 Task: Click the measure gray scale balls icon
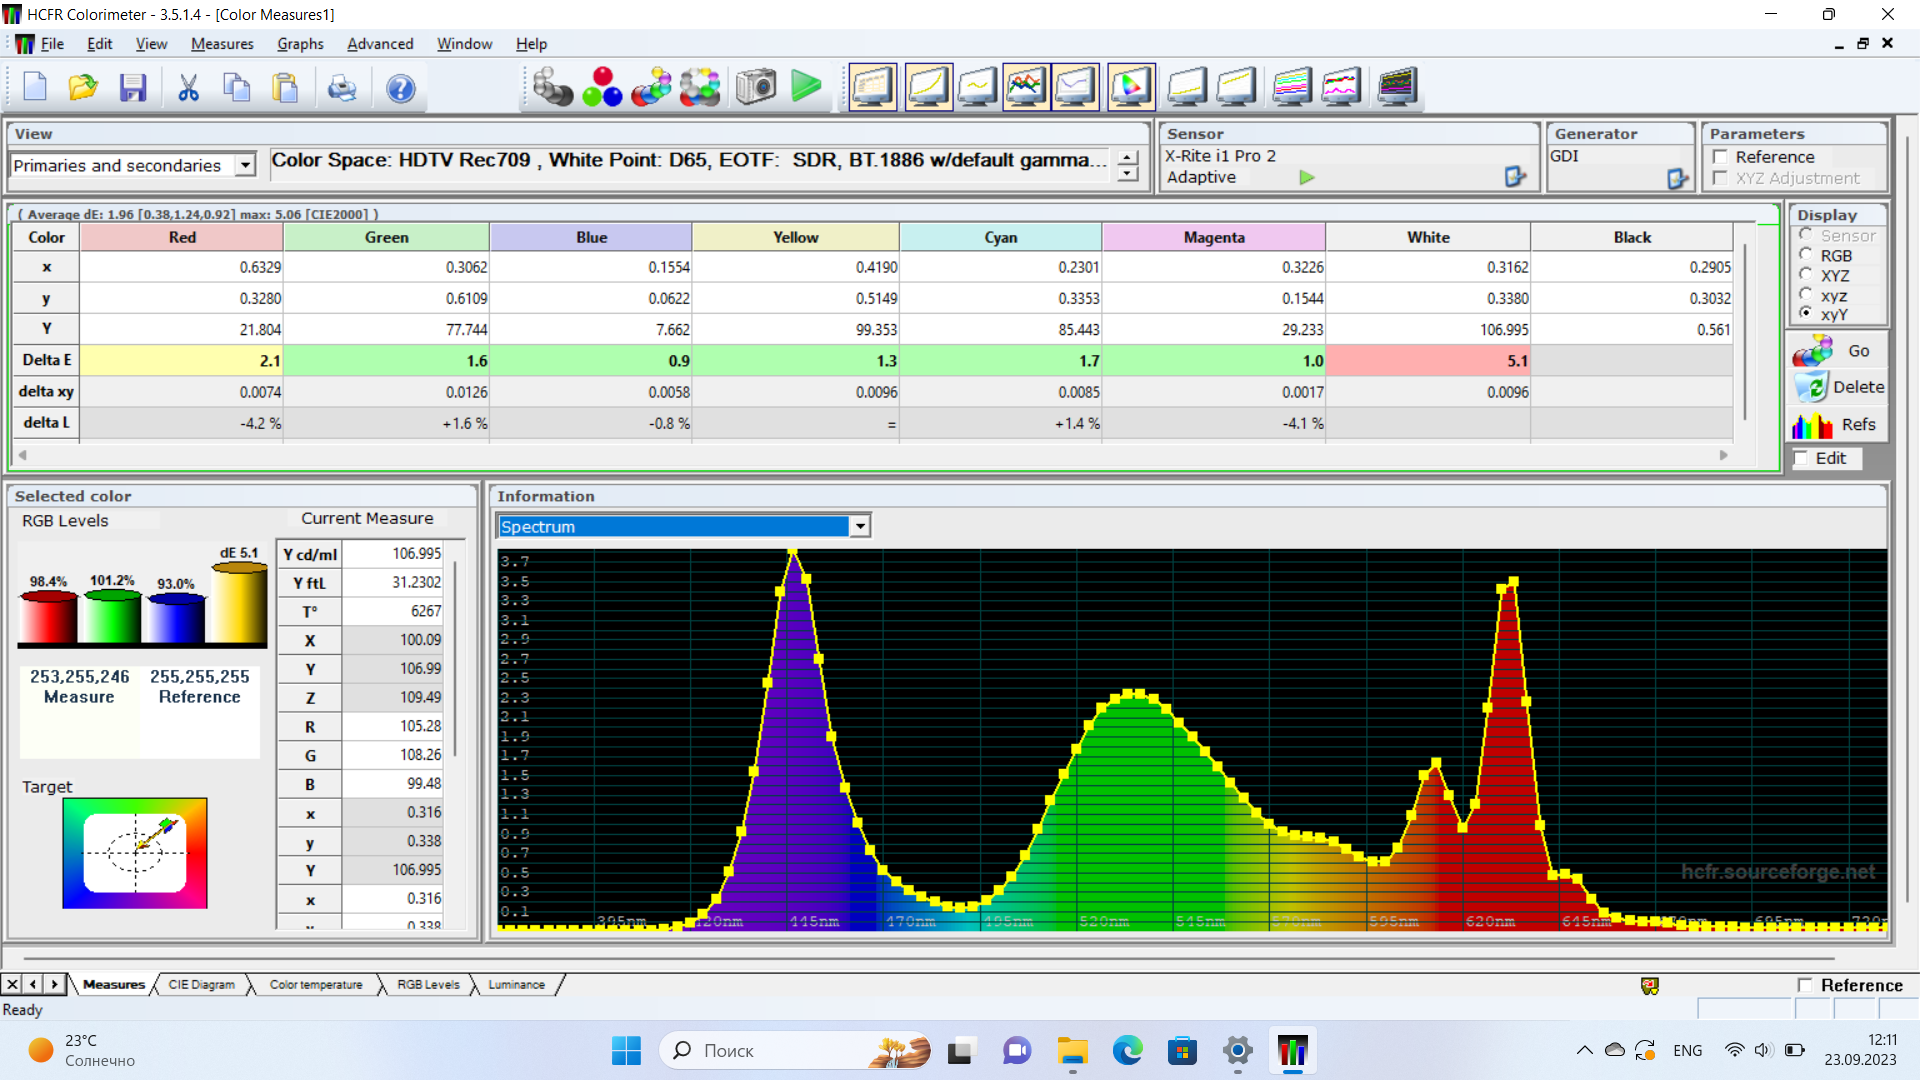click(x=551, y=88)
